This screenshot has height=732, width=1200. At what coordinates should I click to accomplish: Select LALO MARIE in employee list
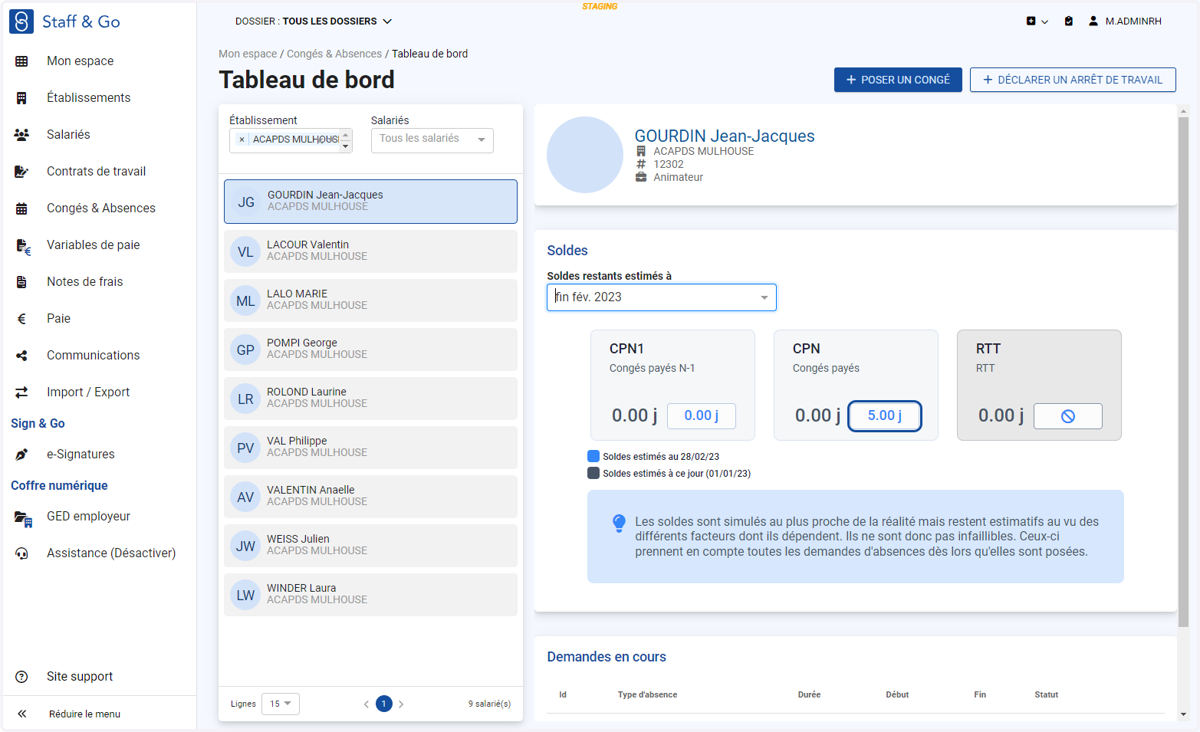pyautogui.click(x=371, y=300)
